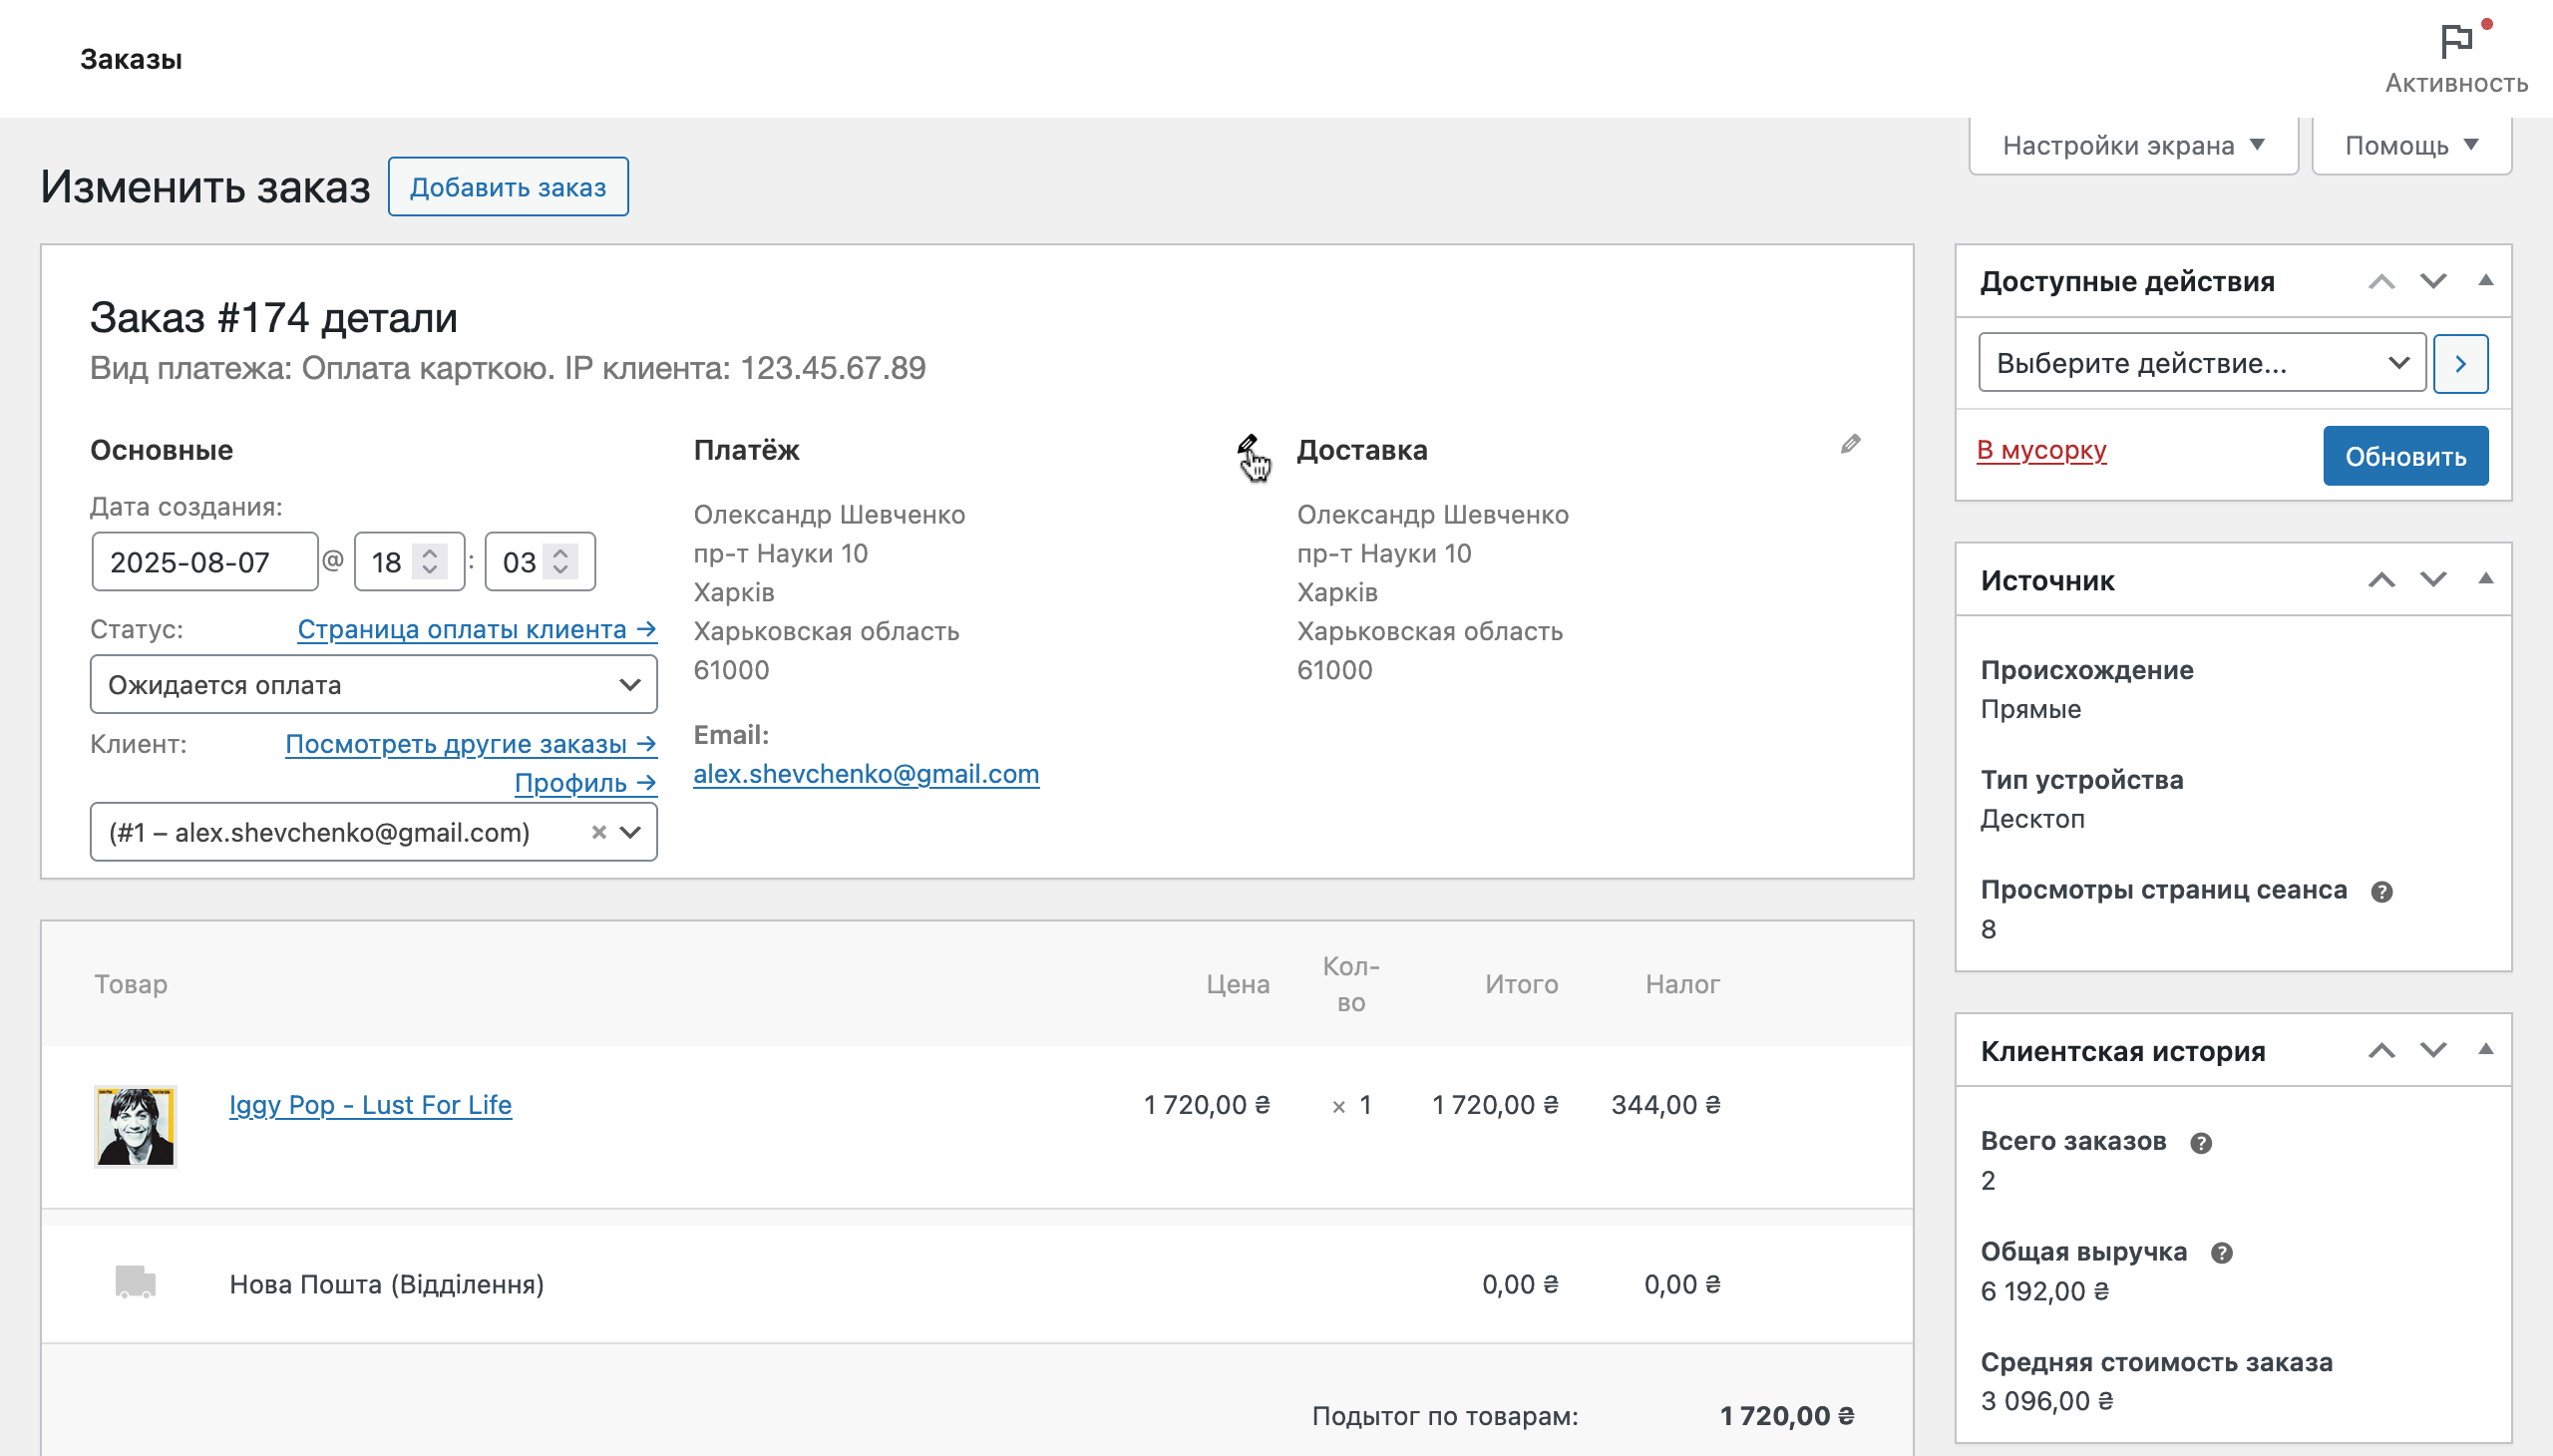Screen dimensions: 2553x1456
Task: Move order to trash via В мусорку
Action: 2041,450
